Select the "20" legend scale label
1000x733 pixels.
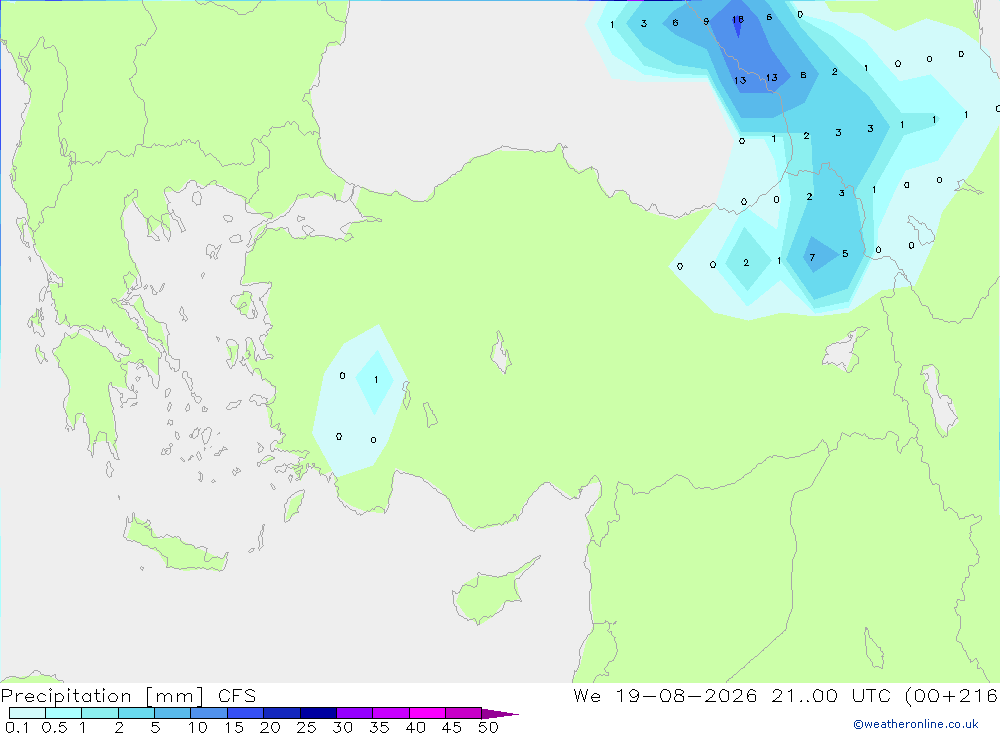point(270,727)
